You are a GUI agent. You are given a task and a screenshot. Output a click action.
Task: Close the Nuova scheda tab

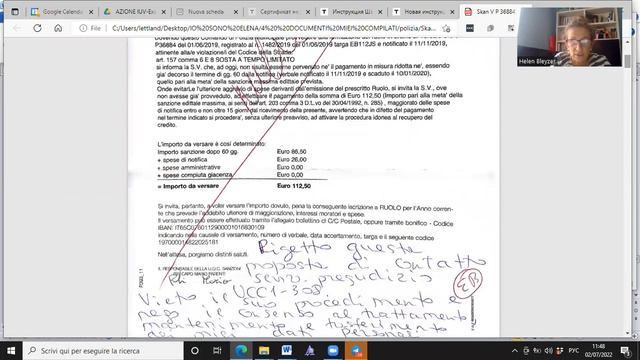[236, 12]
